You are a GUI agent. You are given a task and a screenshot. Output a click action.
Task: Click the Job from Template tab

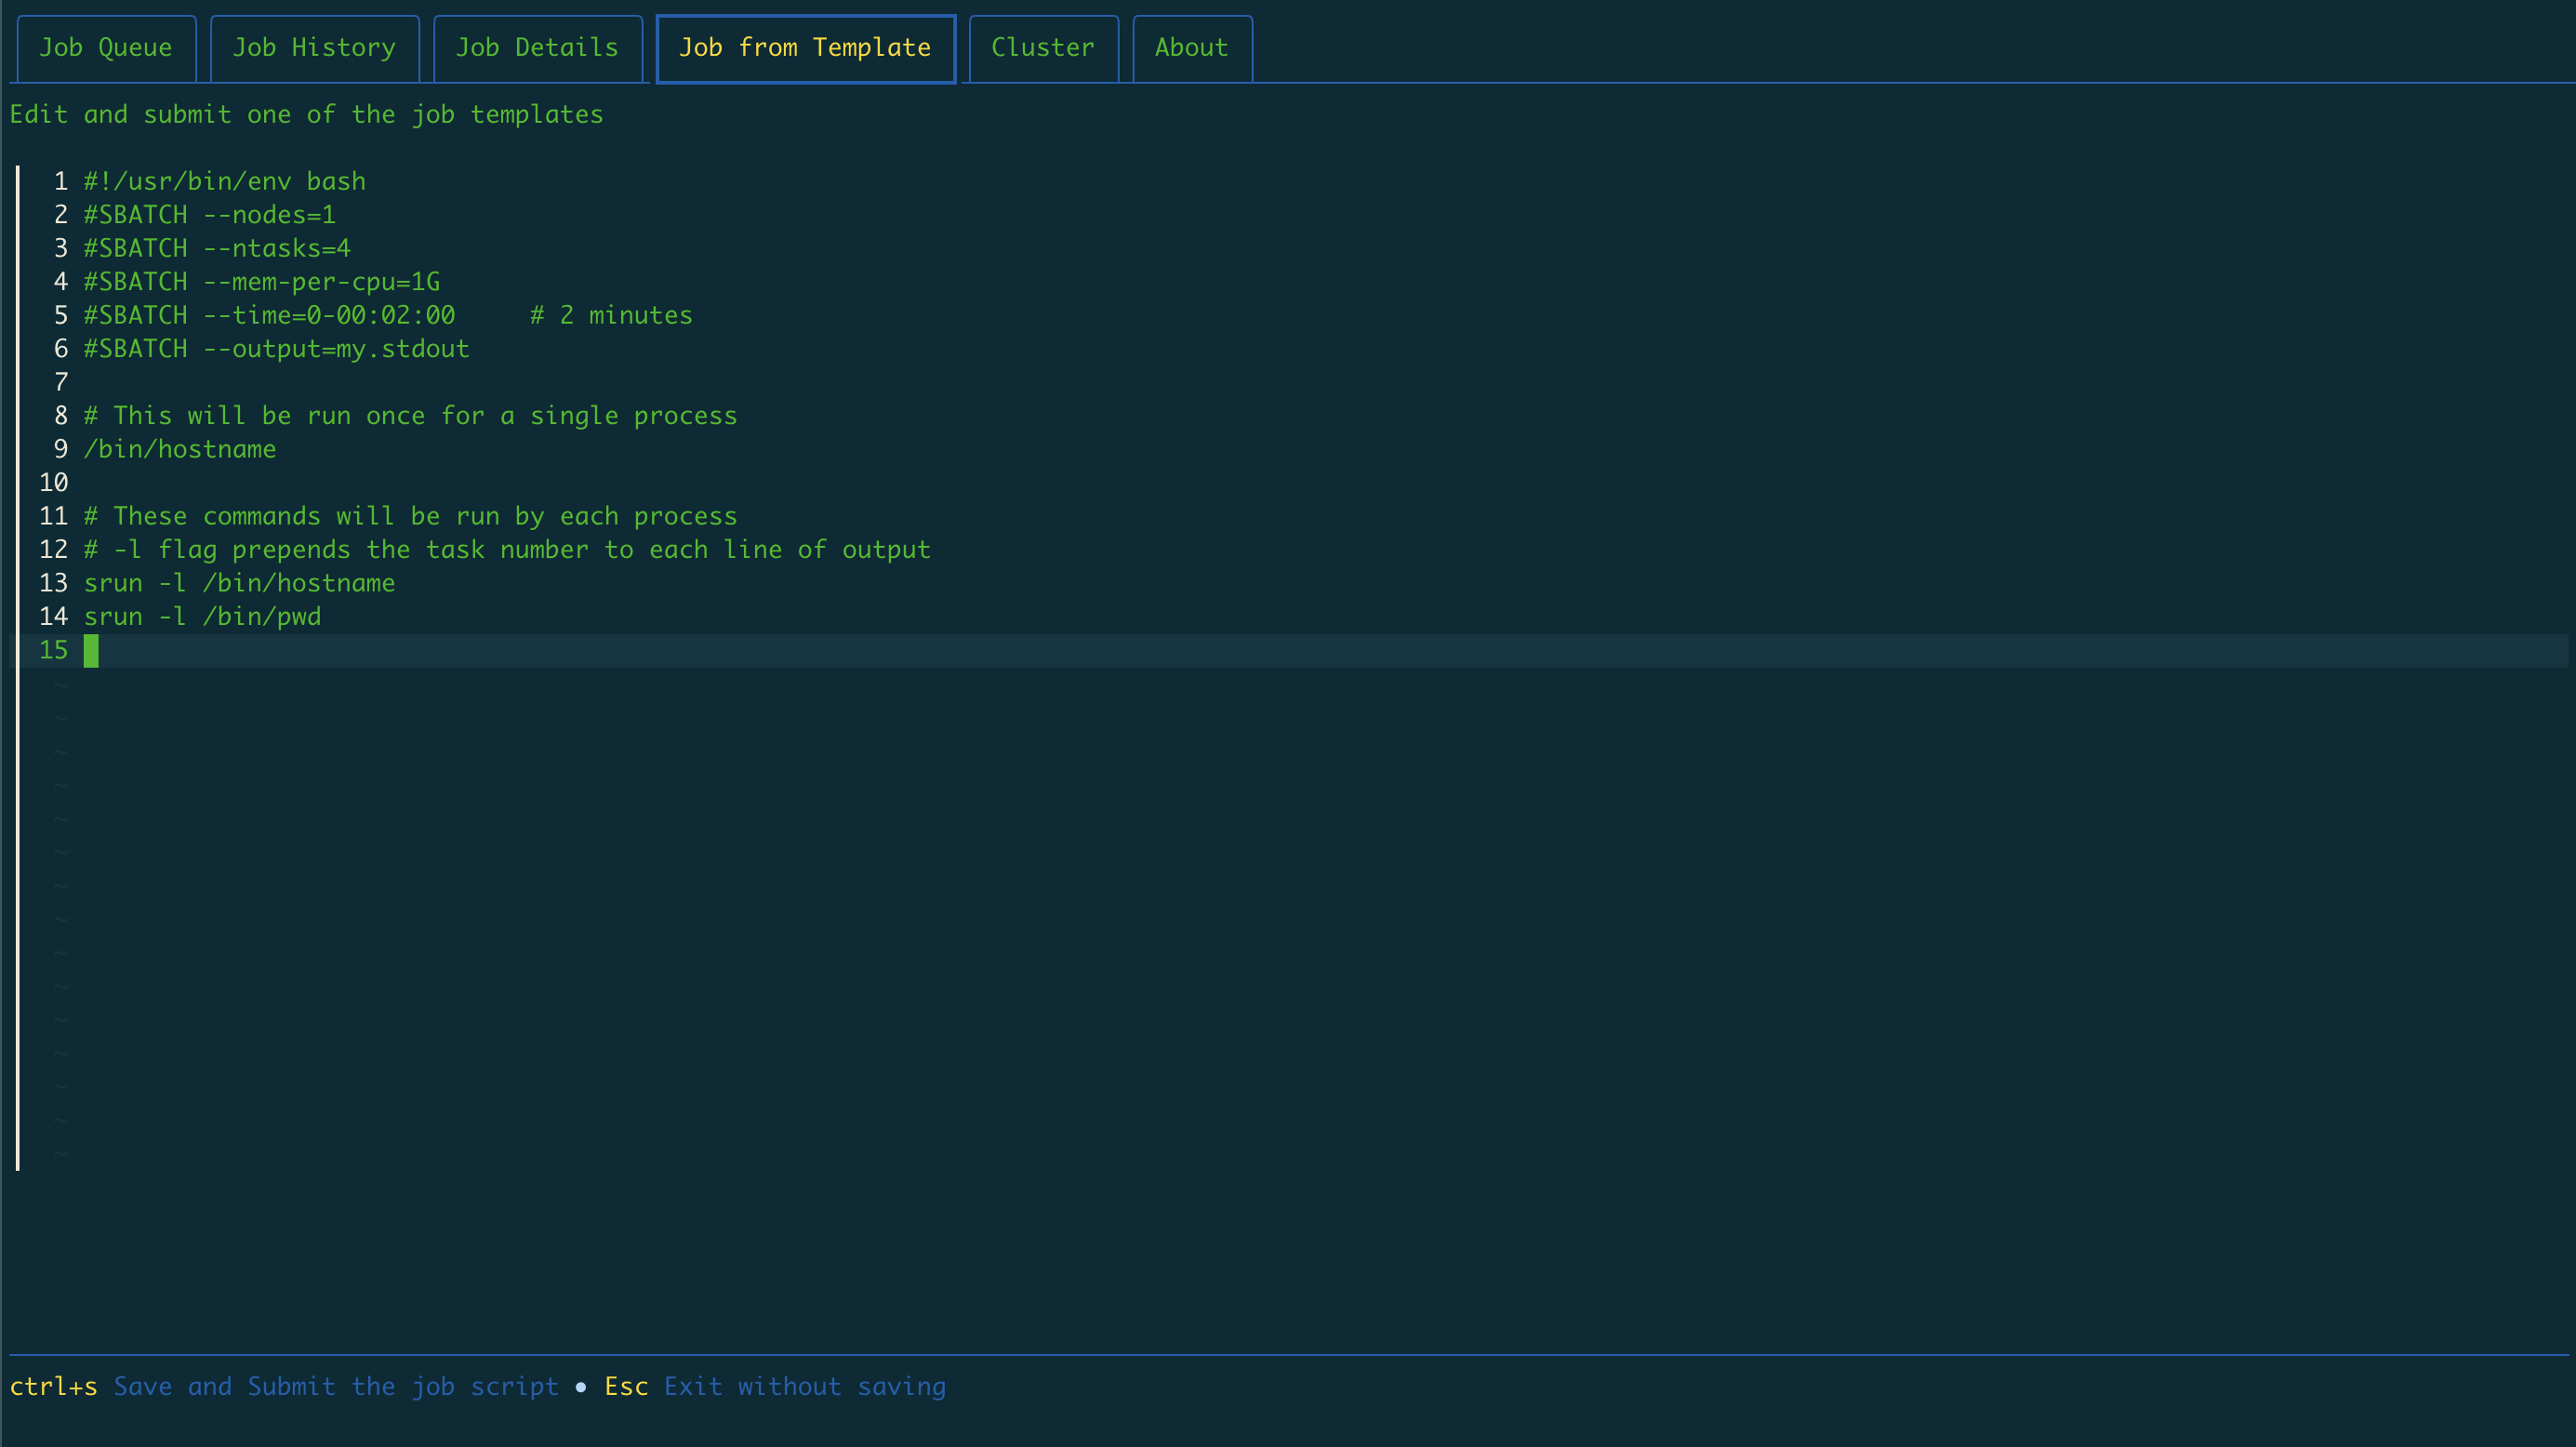(805, 47)
